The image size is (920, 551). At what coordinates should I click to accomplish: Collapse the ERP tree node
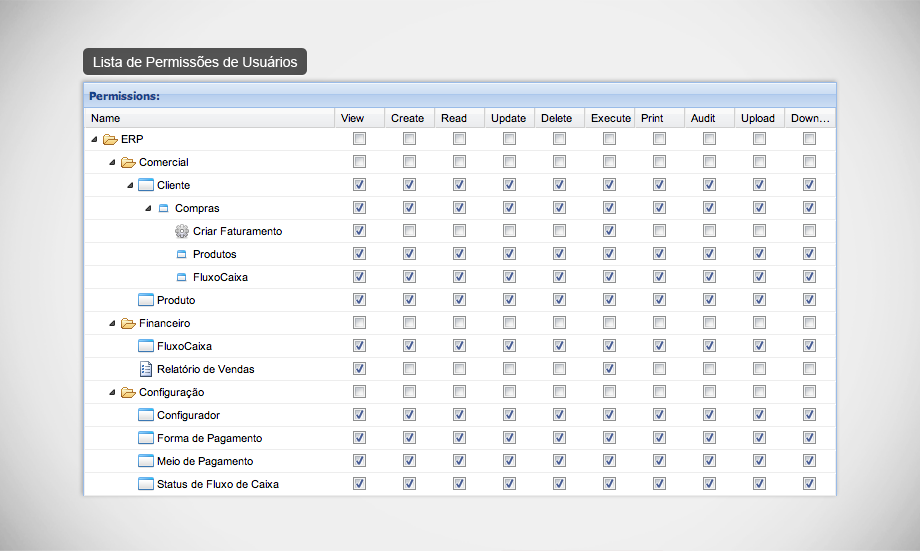[x=95, y=139]
